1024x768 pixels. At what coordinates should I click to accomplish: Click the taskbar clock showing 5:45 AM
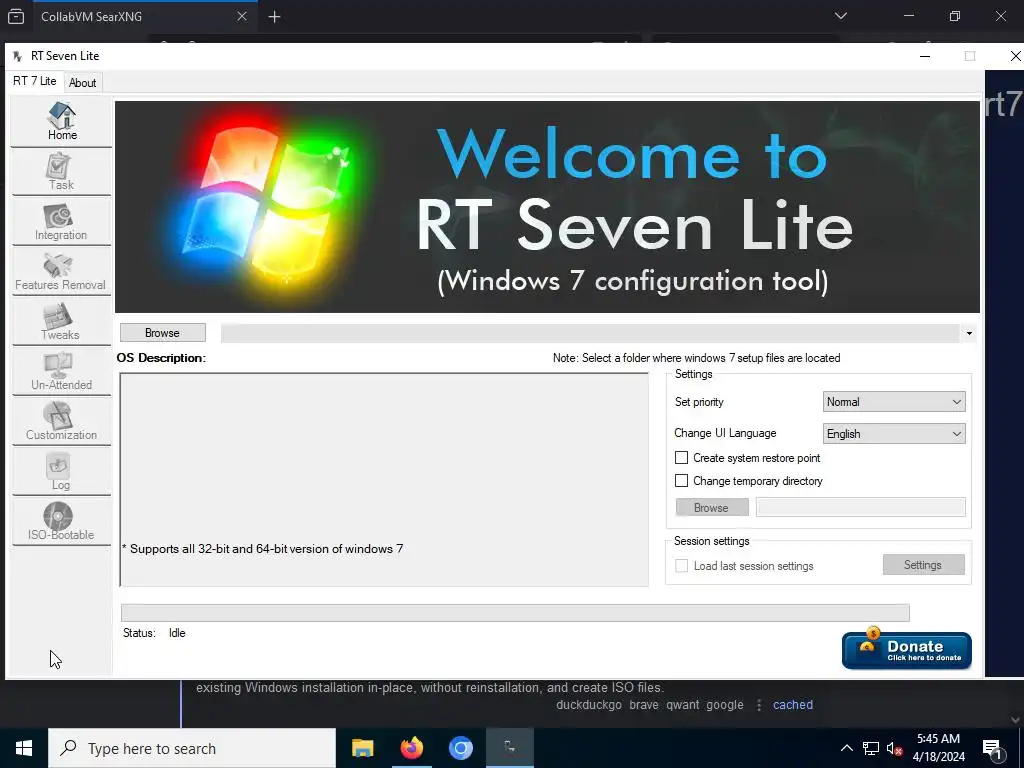pyautogui.click(x=938, y=748)
